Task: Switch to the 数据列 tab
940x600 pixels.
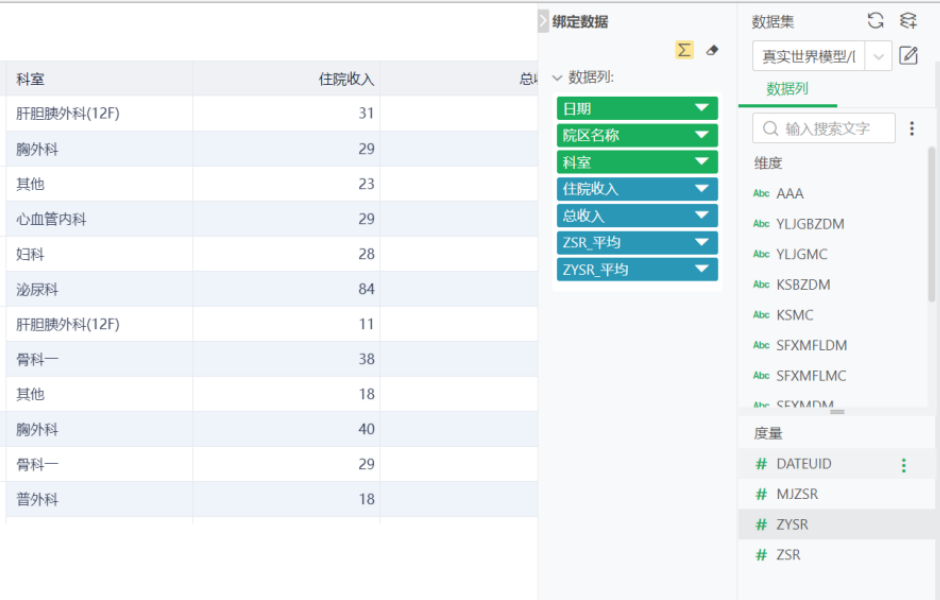Action: pos(787,89)
